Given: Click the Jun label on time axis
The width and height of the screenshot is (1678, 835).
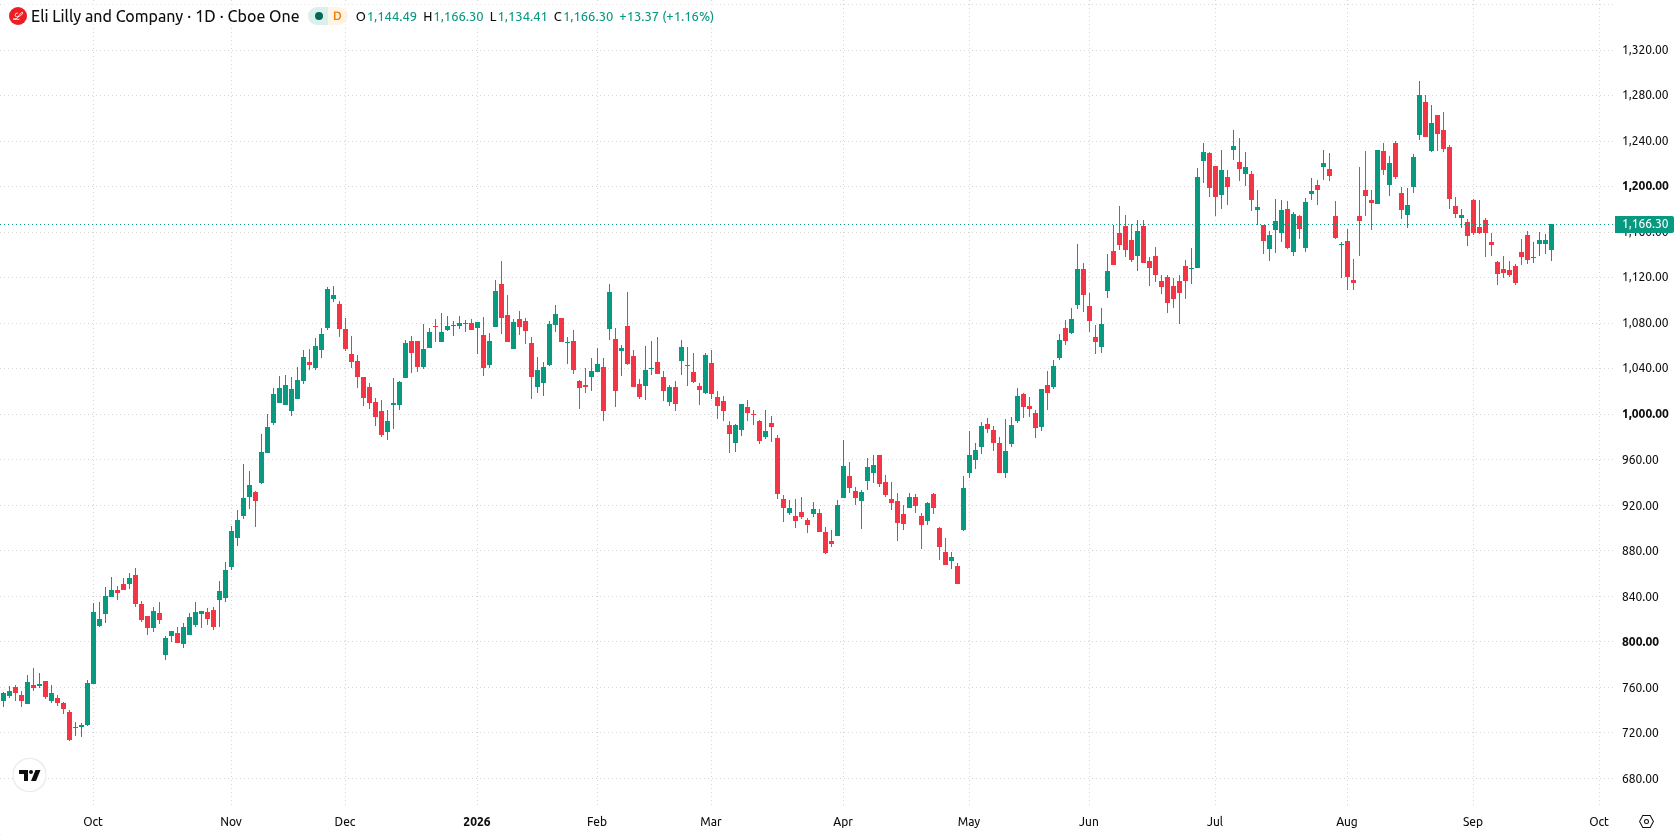Looking at the screenshot, I should coord(1089,822).
